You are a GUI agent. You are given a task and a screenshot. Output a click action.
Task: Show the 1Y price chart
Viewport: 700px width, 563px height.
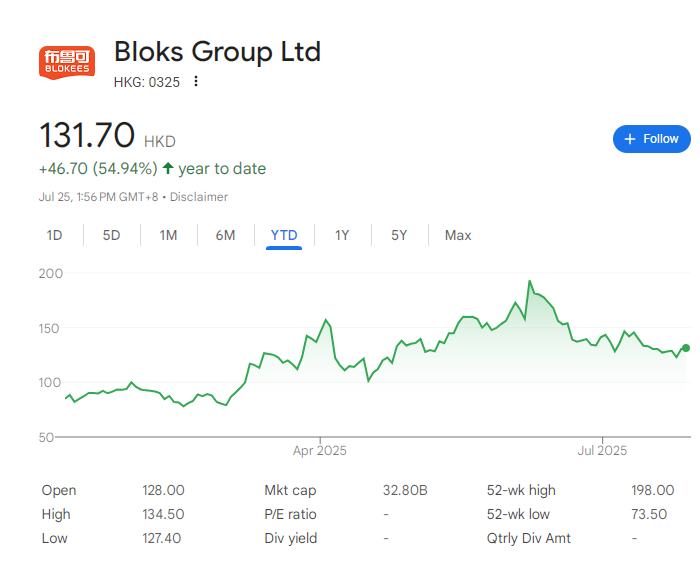tap(342, 235)
